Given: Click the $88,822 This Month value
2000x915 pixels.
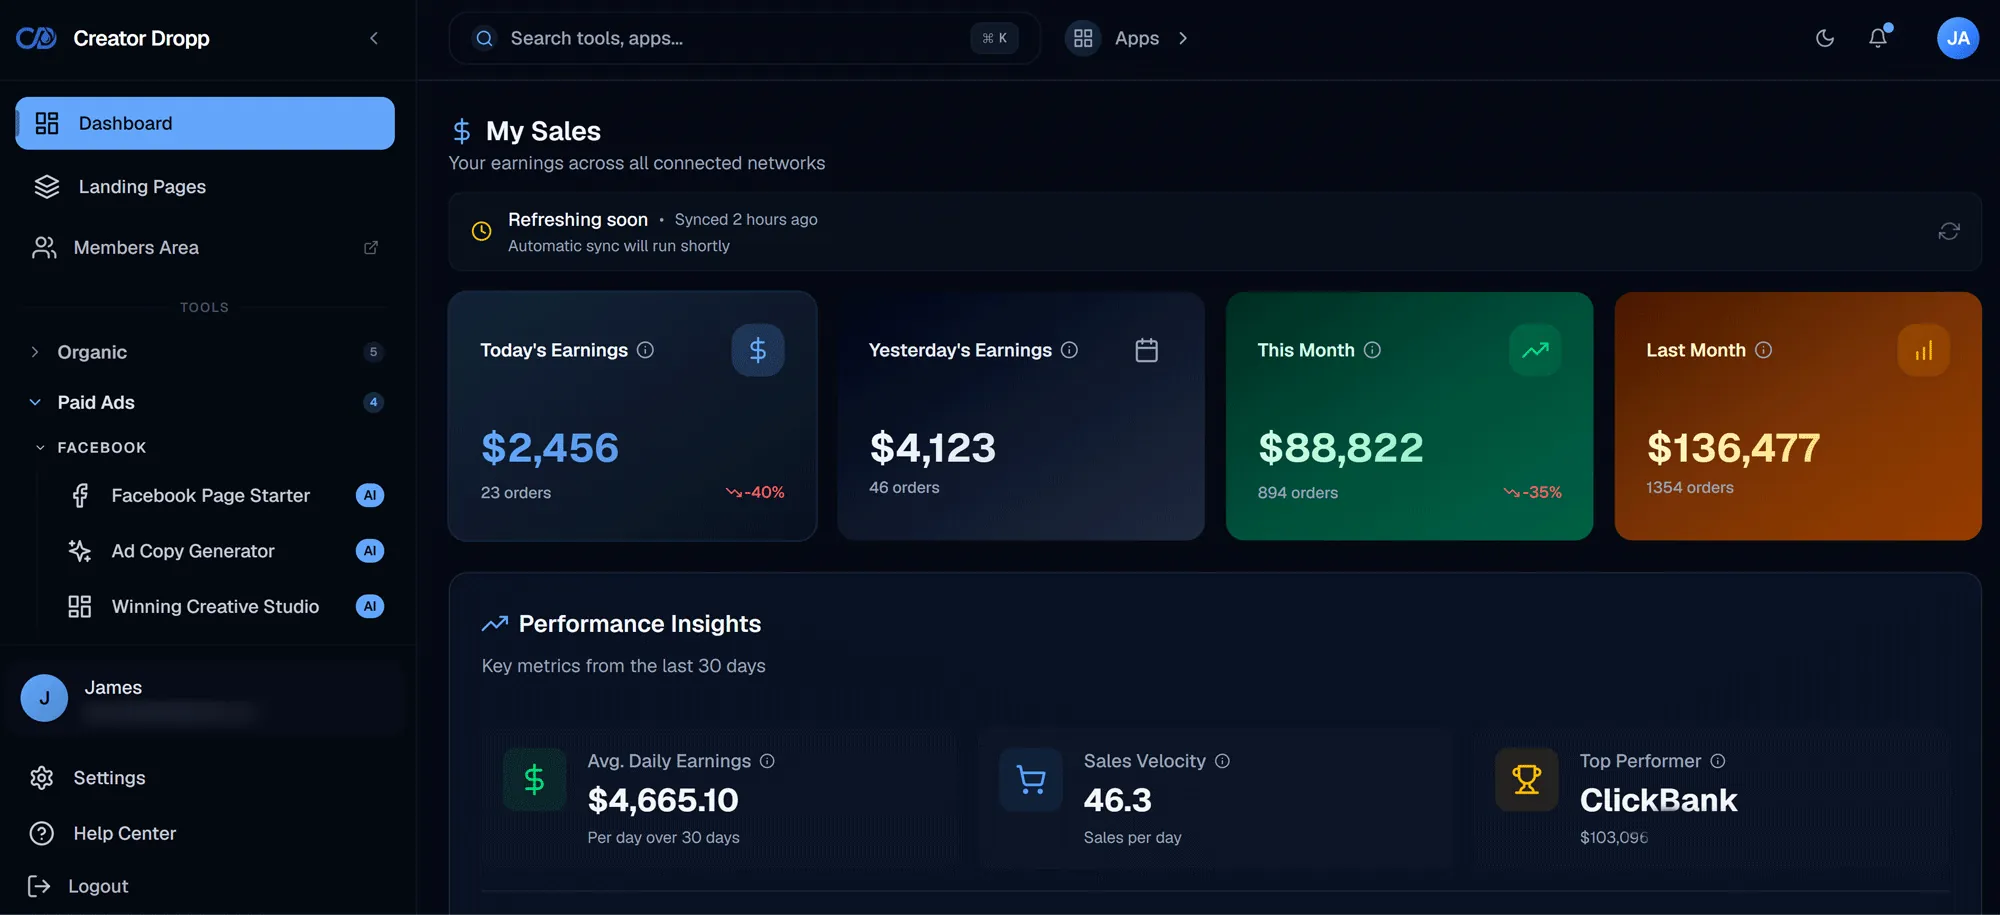Looking at the screenshot, I should 1340,448.
